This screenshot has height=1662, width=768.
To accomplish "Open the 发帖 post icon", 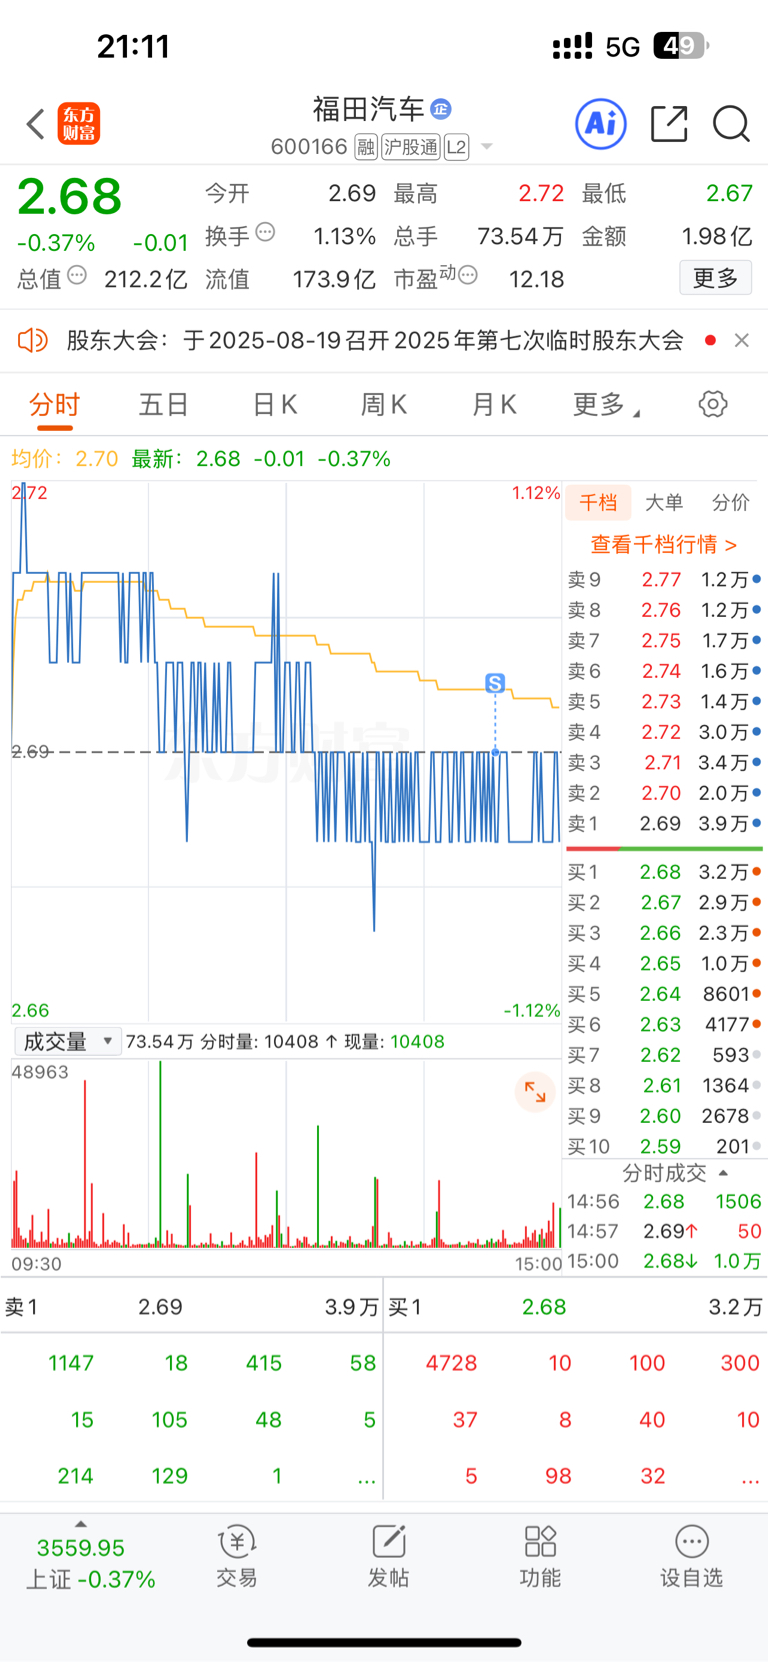I will tap(388, 1558).
